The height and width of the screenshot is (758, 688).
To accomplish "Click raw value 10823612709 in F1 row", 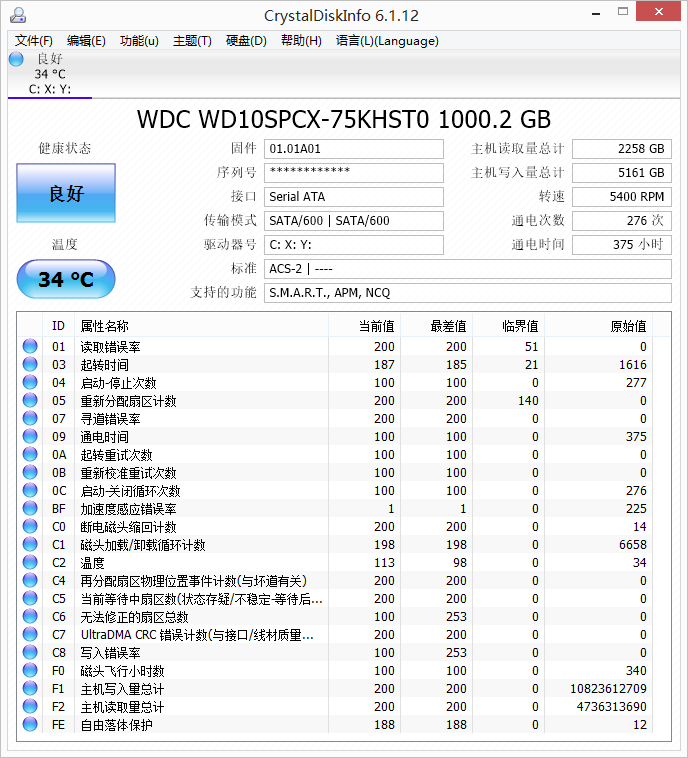I will pos(608,688).
